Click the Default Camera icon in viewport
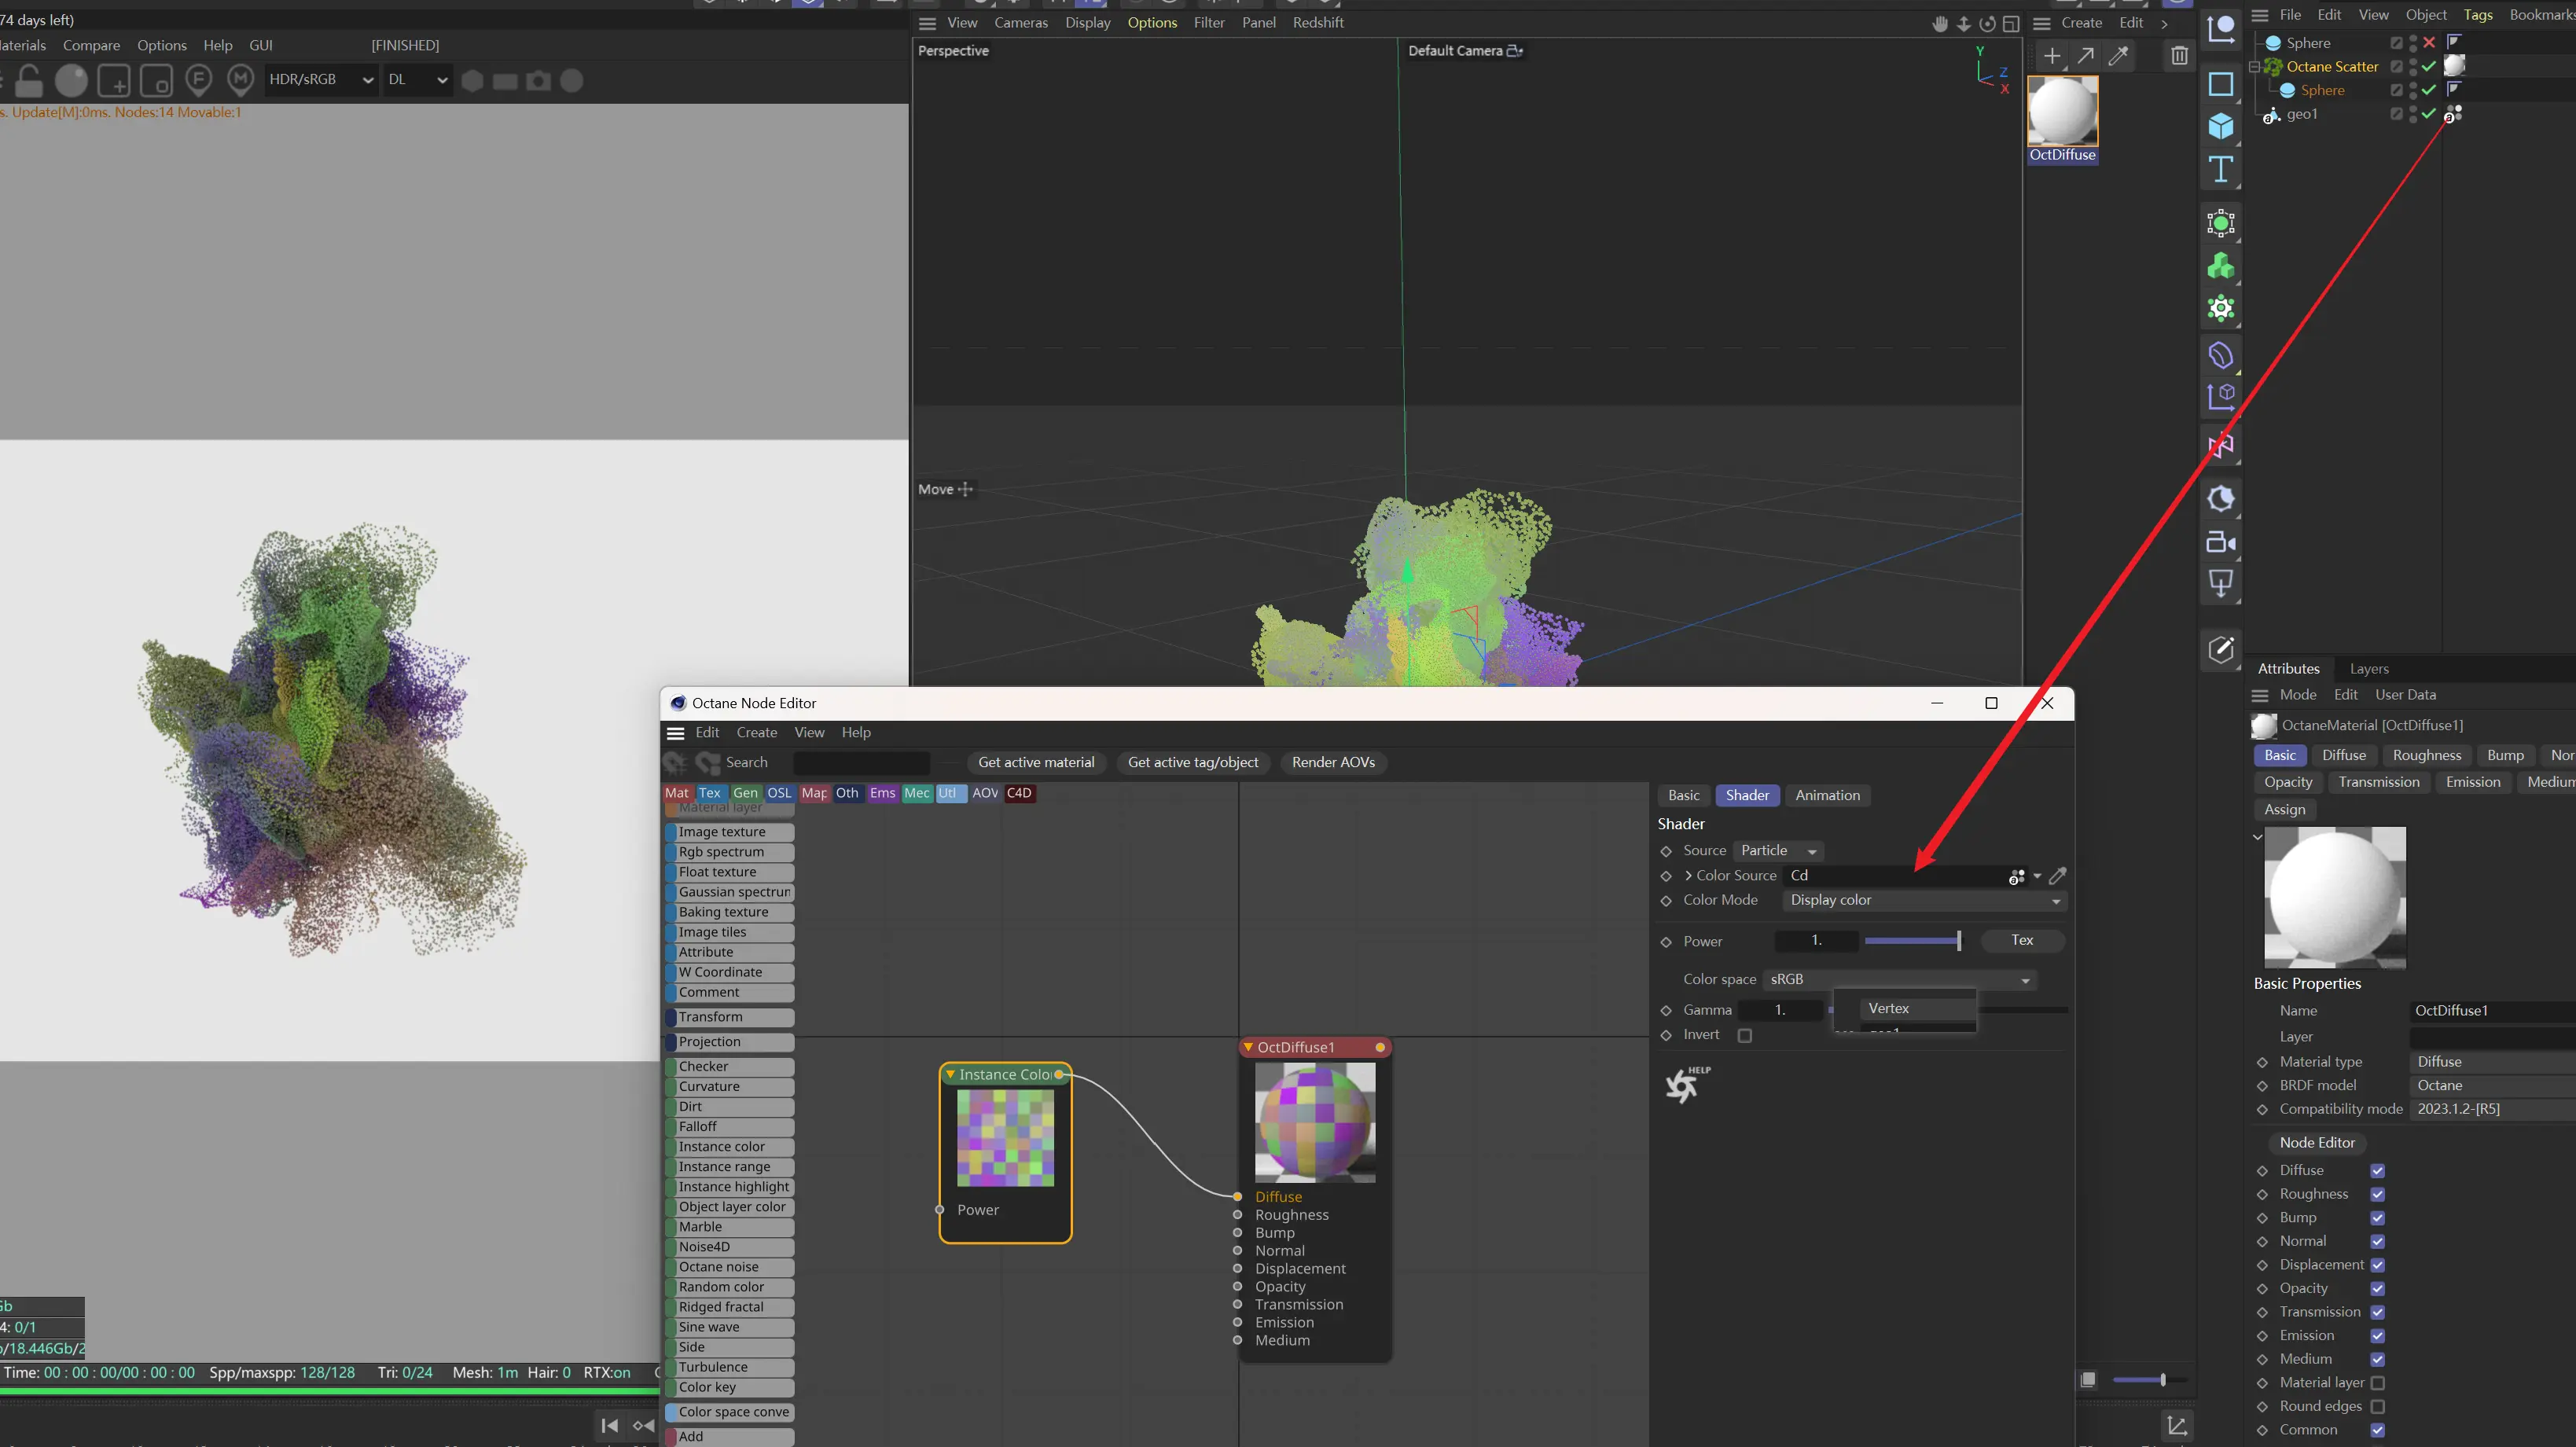 pyautogui.click(x=1514, y=51)
